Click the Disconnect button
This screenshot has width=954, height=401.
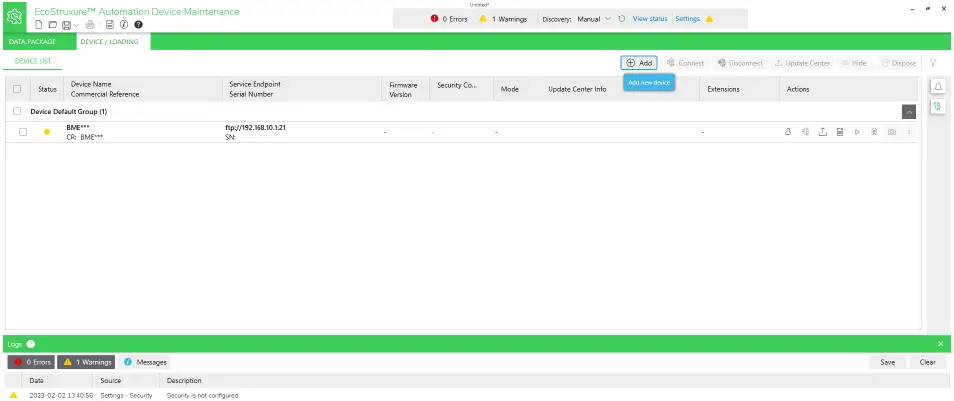(x=740, y=63)
